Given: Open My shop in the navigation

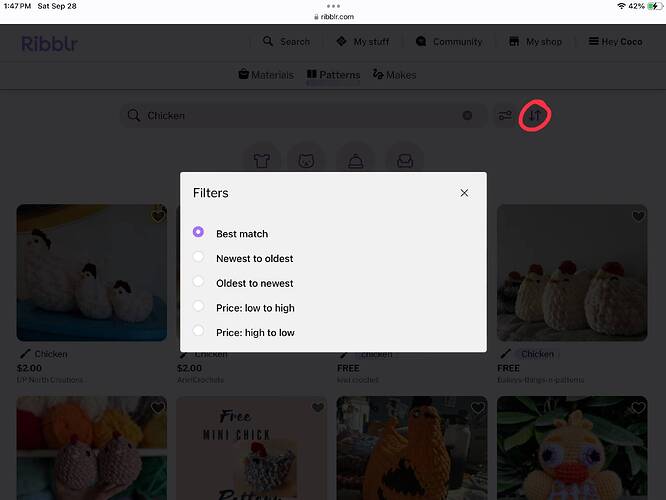Looking at the screenshot, I should [x=535, y=42].
